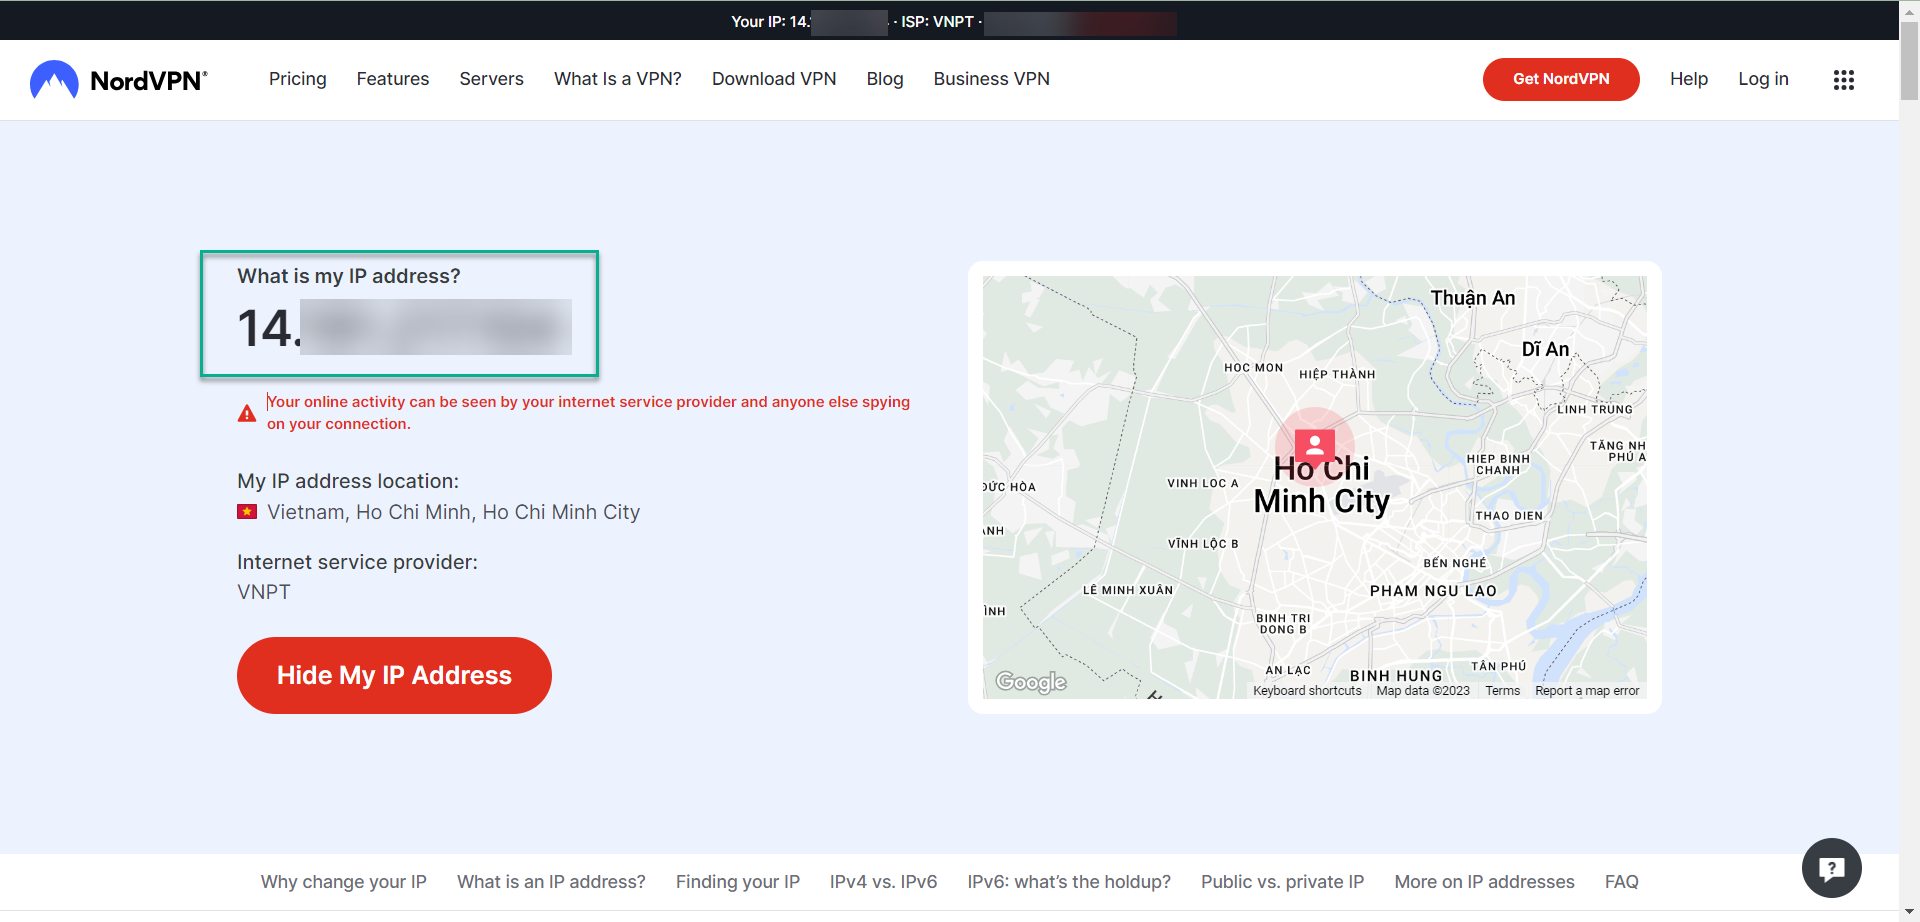Click the red warning triangle icon

[247, 413]
